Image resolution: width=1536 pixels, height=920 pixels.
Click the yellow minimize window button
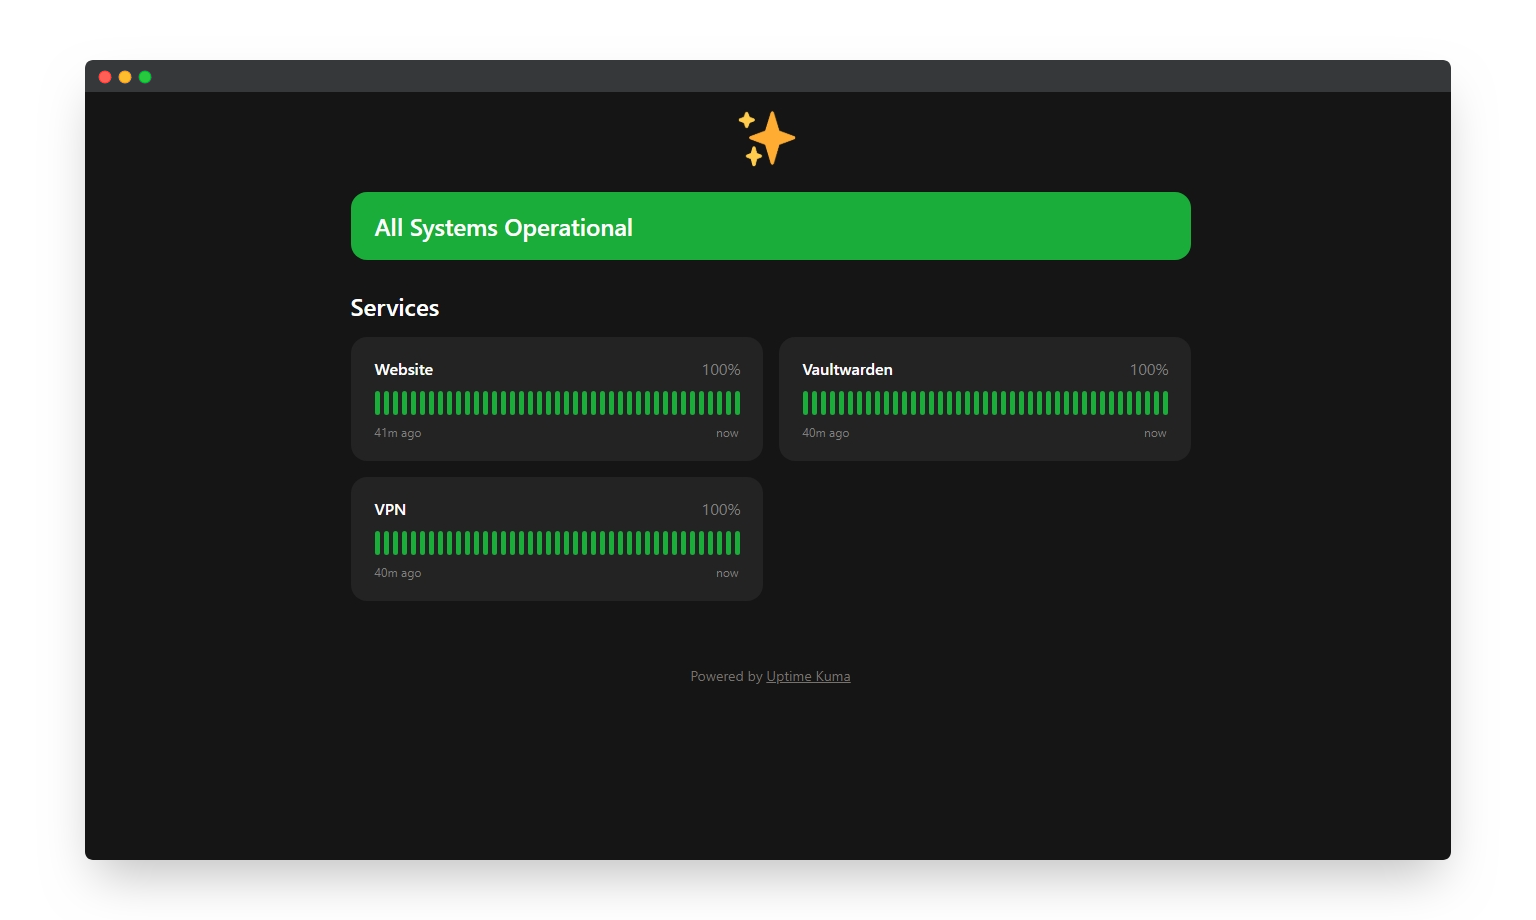(x=125, y=77)
